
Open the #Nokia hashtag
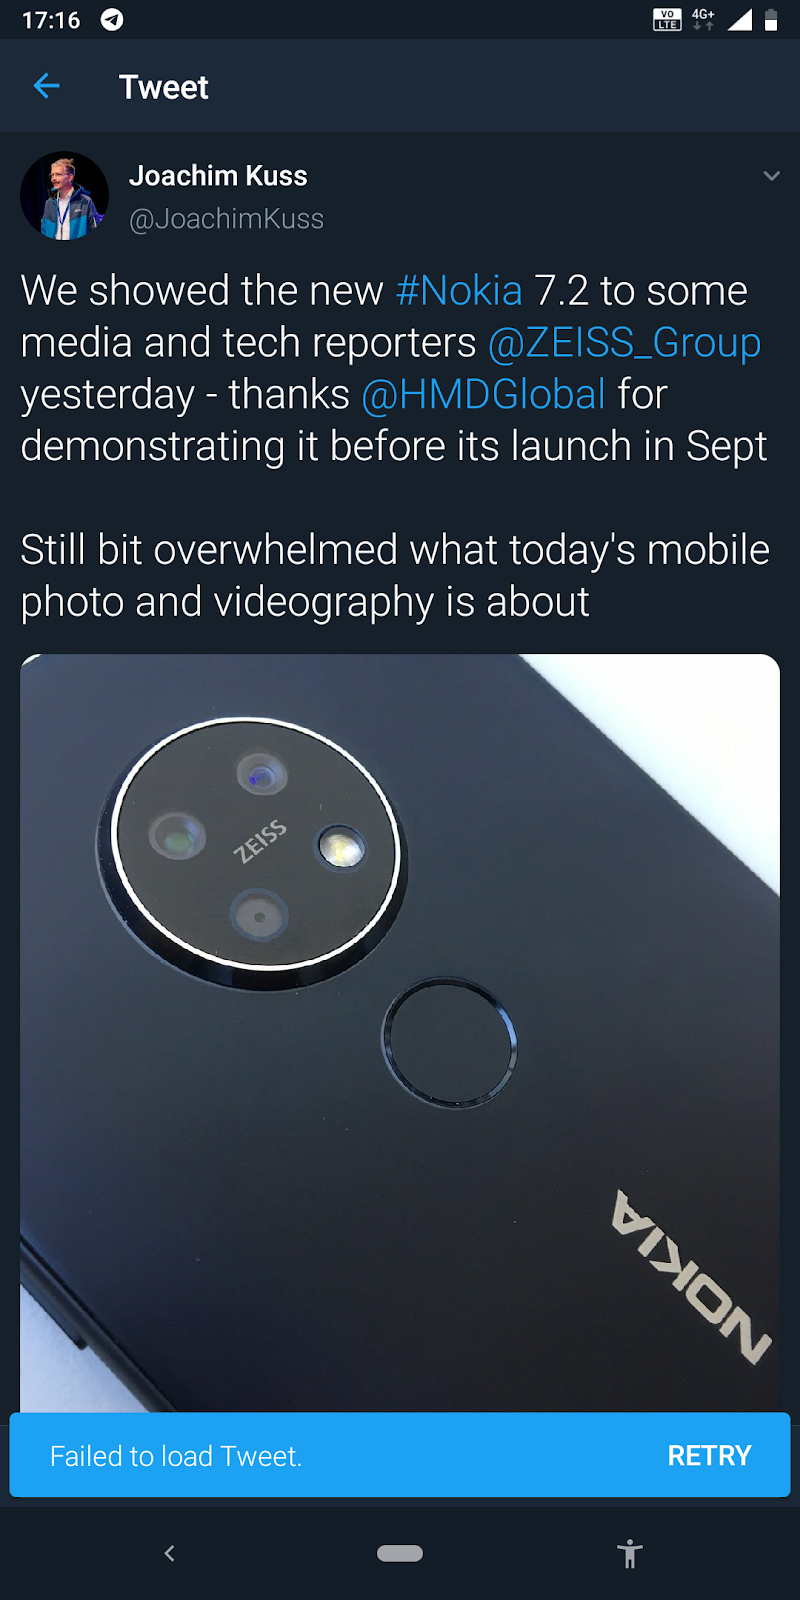pos(459,291)
